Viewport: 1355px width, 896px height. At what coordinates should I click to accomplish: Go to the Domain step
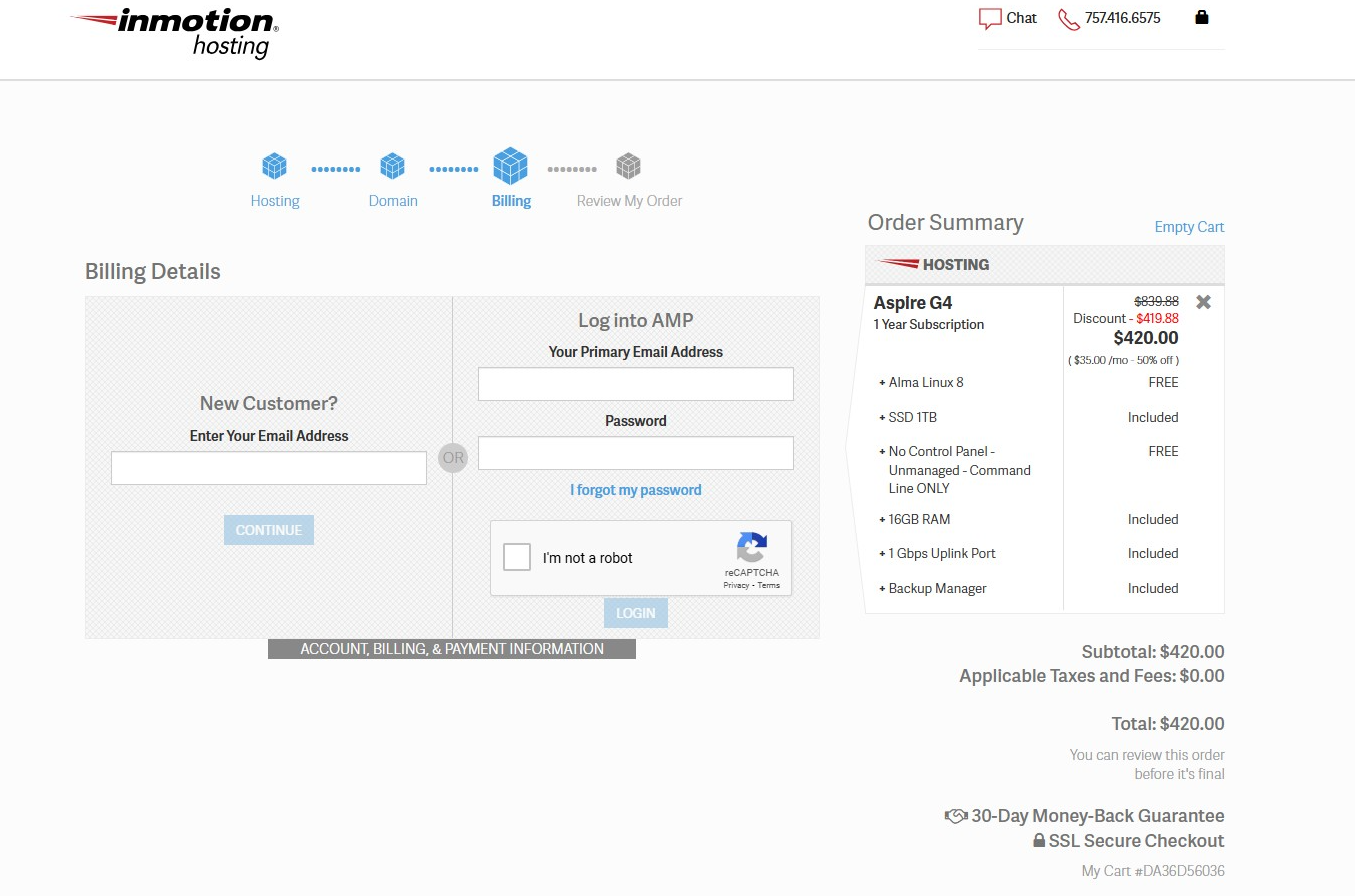(393, 201)
